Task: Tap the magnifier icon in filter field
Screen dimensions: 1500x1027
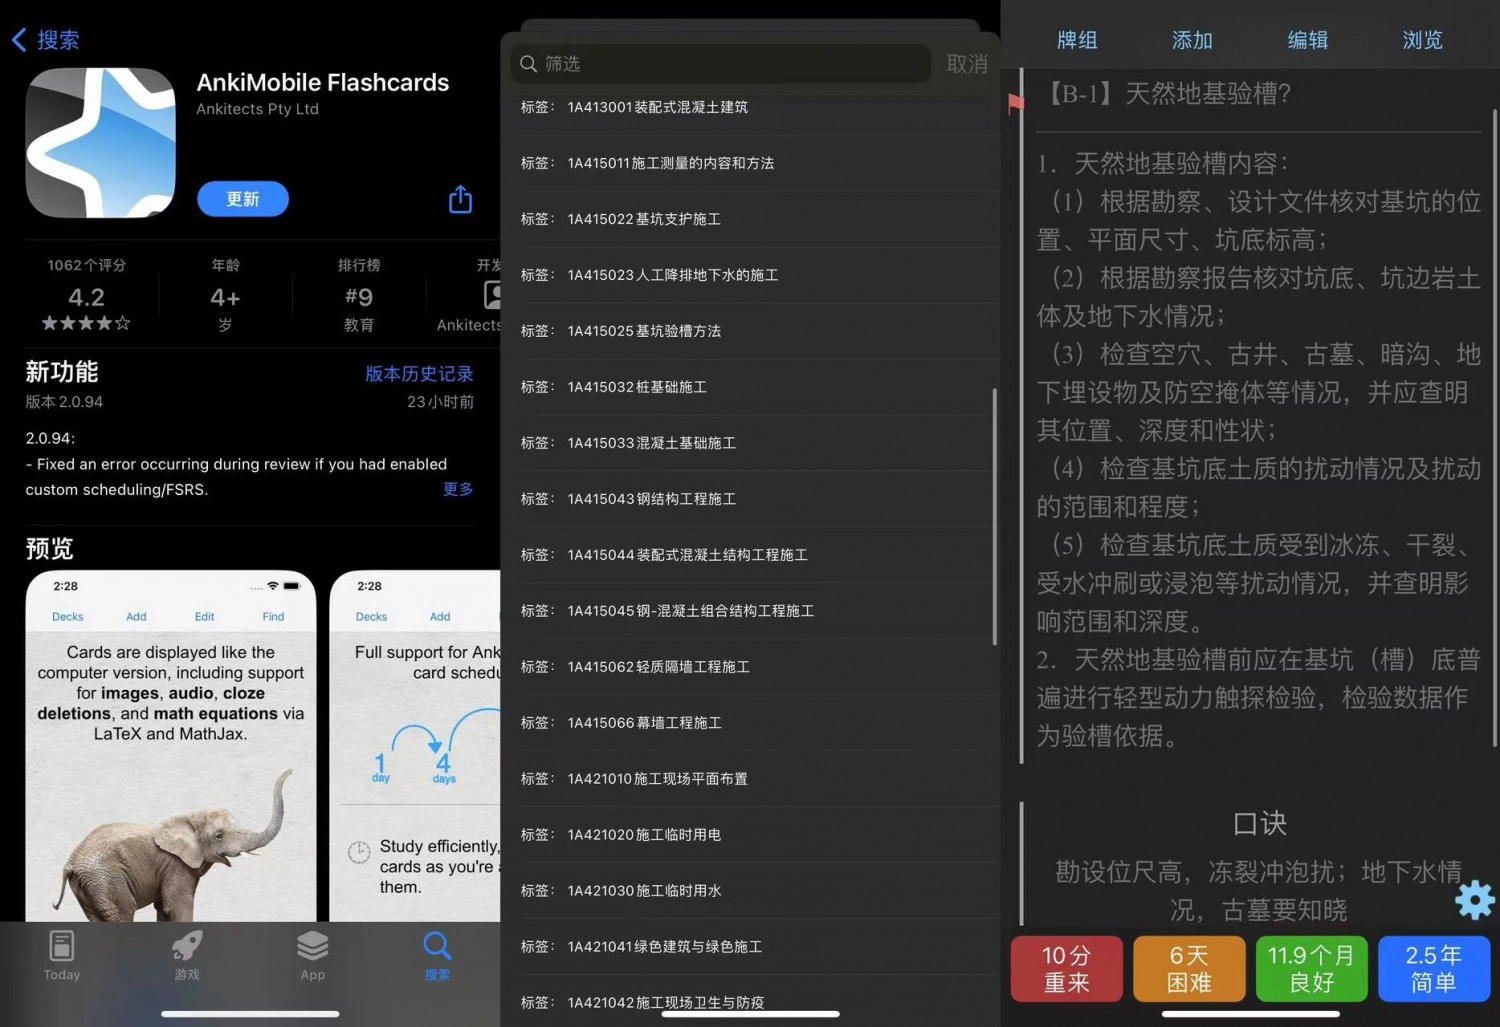Action: (x=529, y=64)
